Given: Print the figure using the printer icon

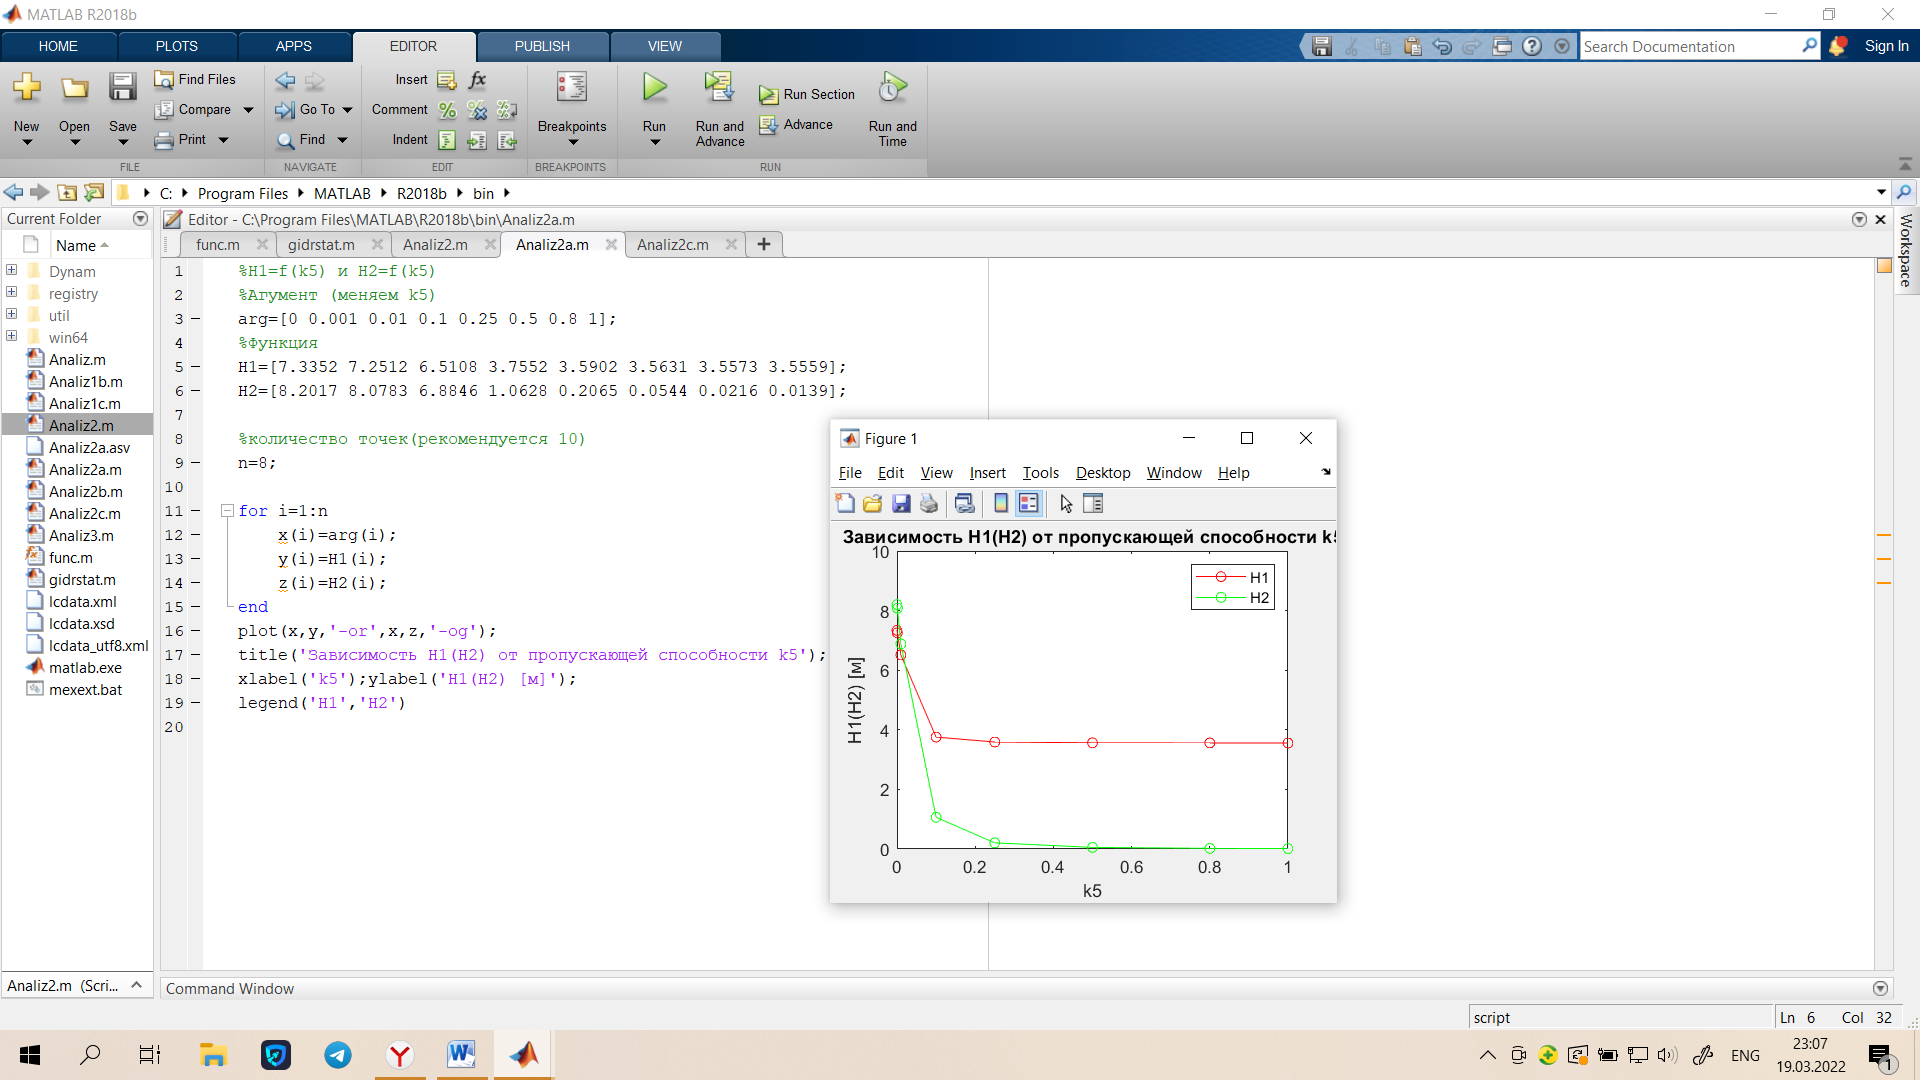Looking at the screenshot, I should [929, 504].
